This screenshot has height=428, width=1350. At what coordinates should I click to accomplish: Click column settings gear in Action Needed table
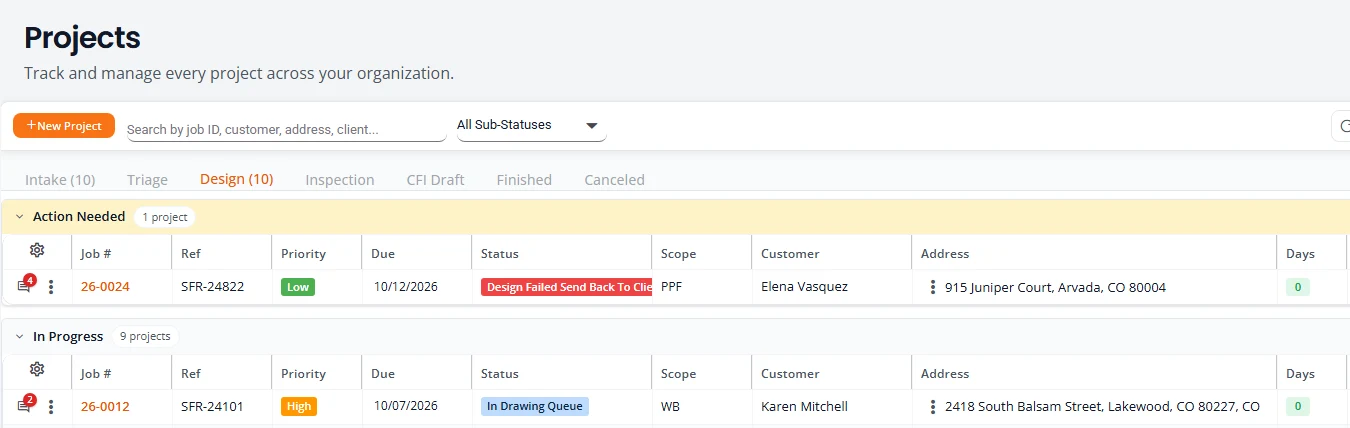(x=37, y=250)
